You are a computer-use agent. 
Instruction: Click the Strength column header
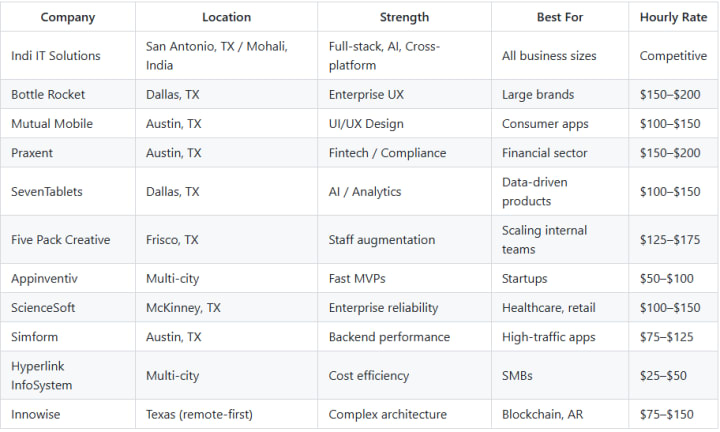[404, 17]
